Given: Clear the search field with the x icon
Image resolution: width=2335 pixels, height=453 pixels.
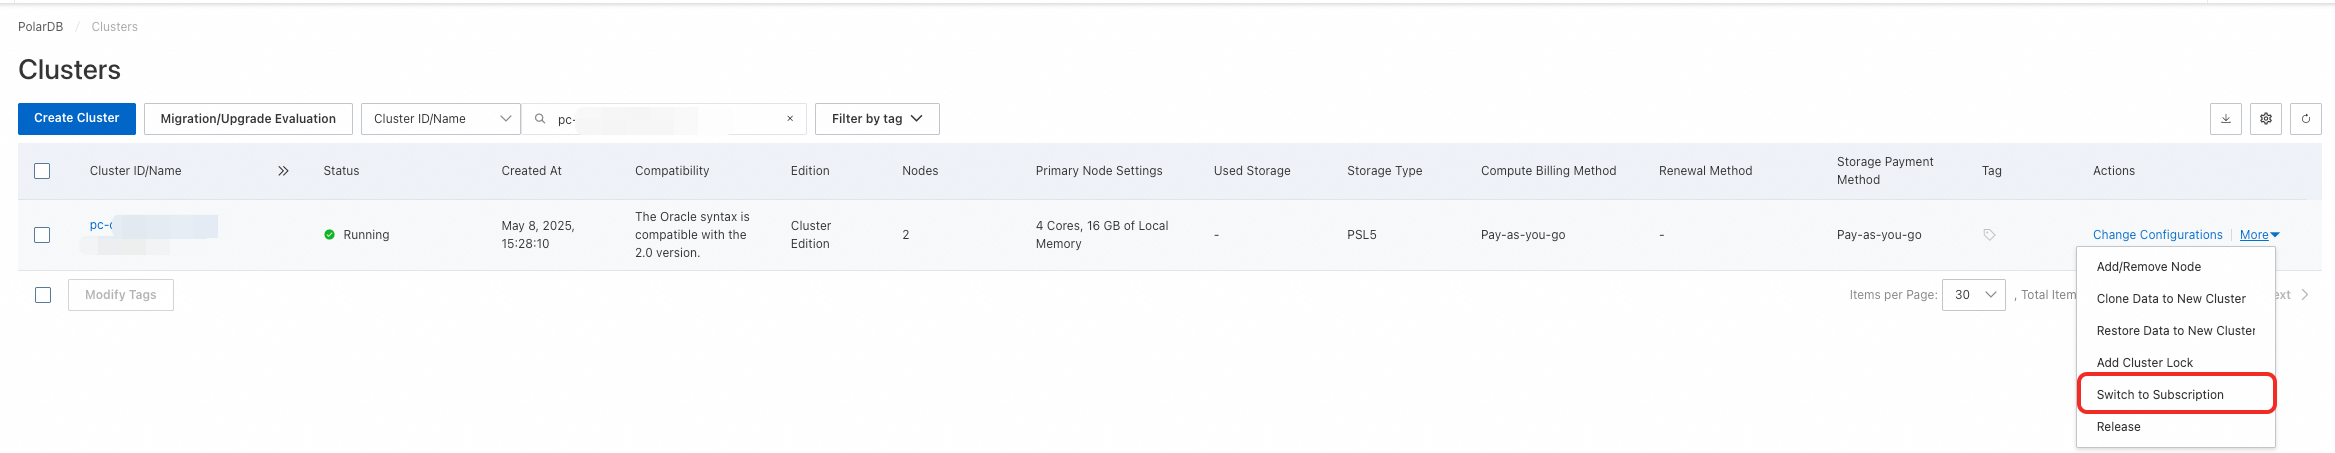Looking at the screenshot, I should tap(790, 119).
